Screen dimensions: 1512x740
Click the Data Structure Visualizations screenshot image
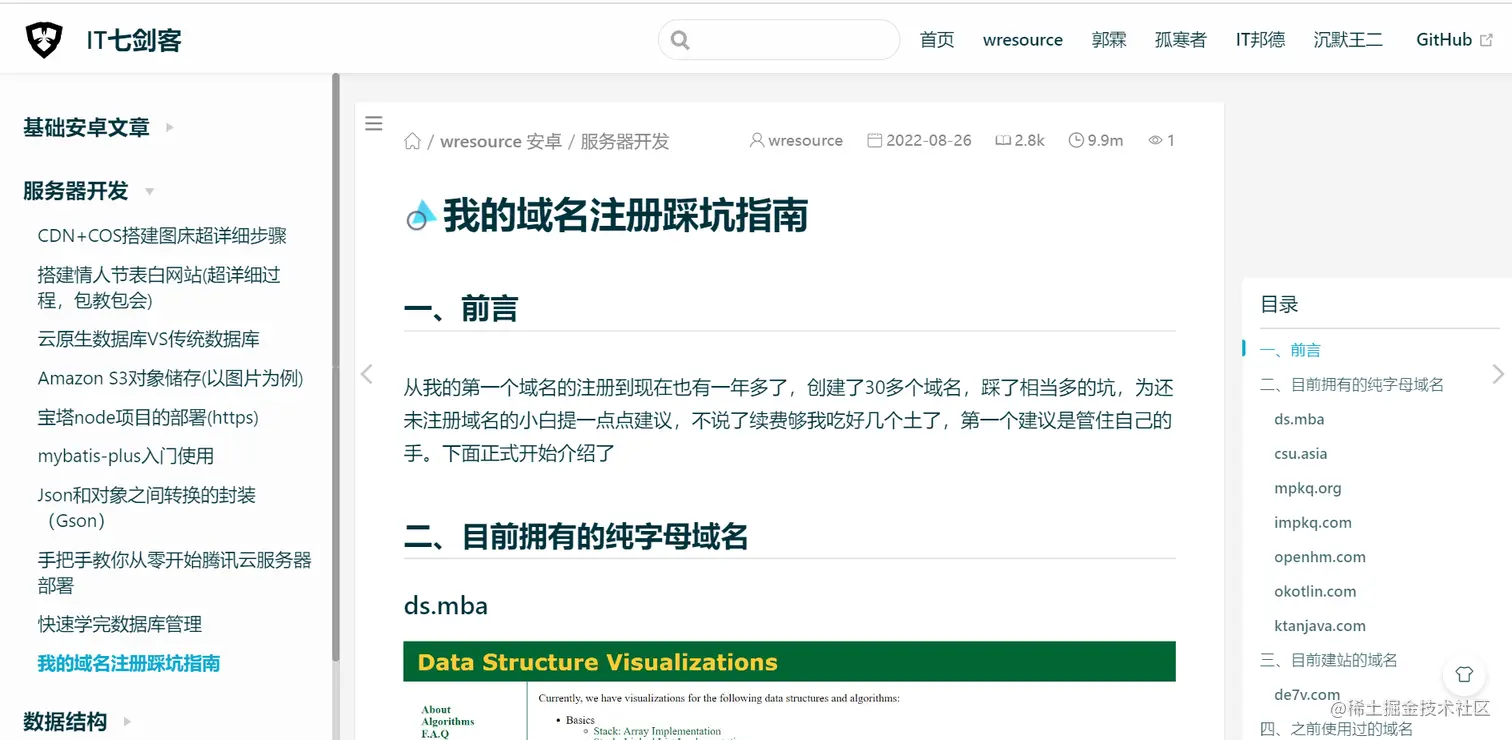pyautogui.click(x=789, y=691)
